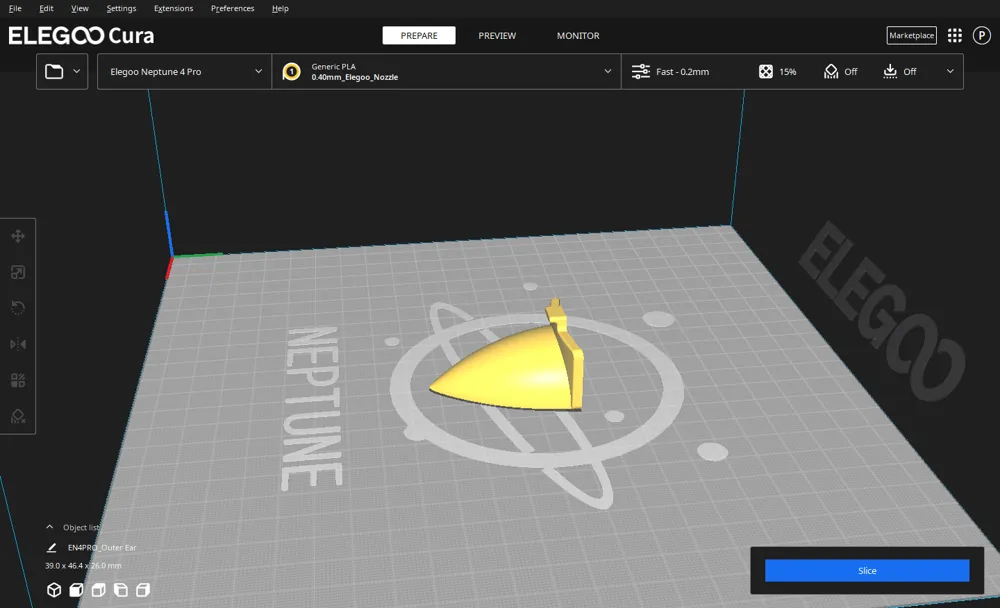Image resolution: width=1000 pixels, height=608 pixels.
Task: Click the blue Slice button
Action: (x=867, y=570)
